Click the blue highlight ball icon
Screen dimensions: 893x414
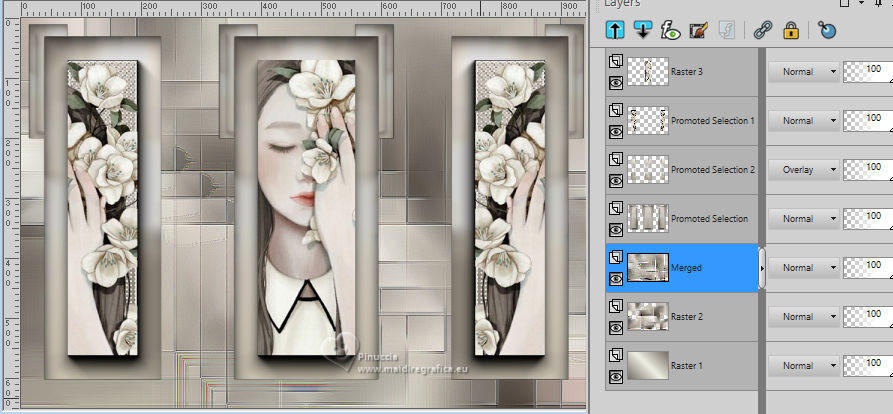coord(826,30)
